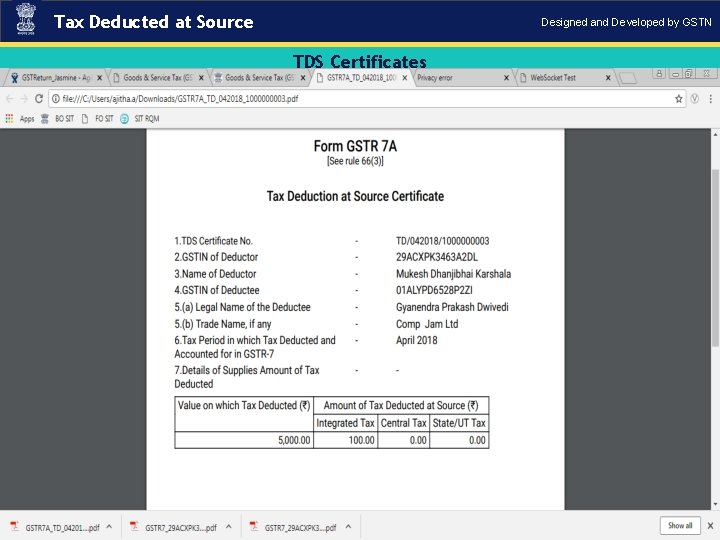The image size is (720, 540).
Task: Open the Chrome three-dot menu
Action: coord(710,99)
